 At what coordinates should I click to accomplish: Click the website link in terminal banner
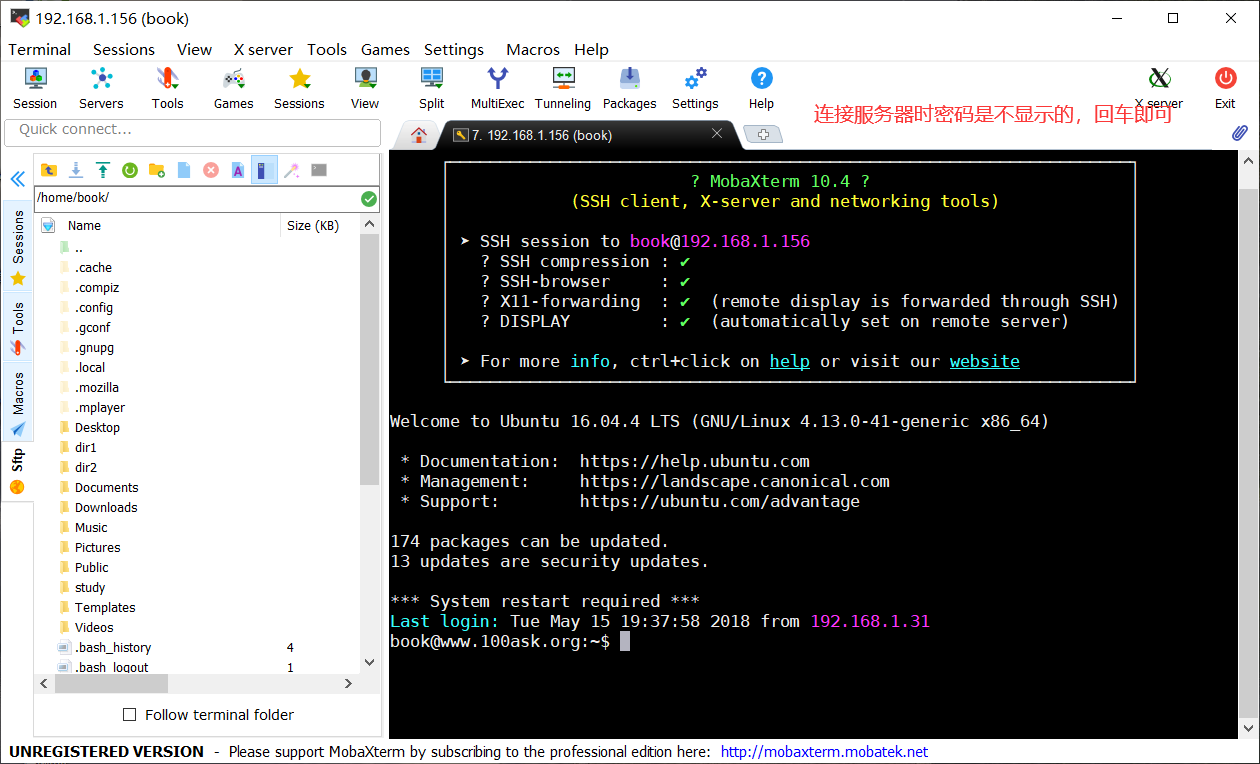tap(985, 361)
